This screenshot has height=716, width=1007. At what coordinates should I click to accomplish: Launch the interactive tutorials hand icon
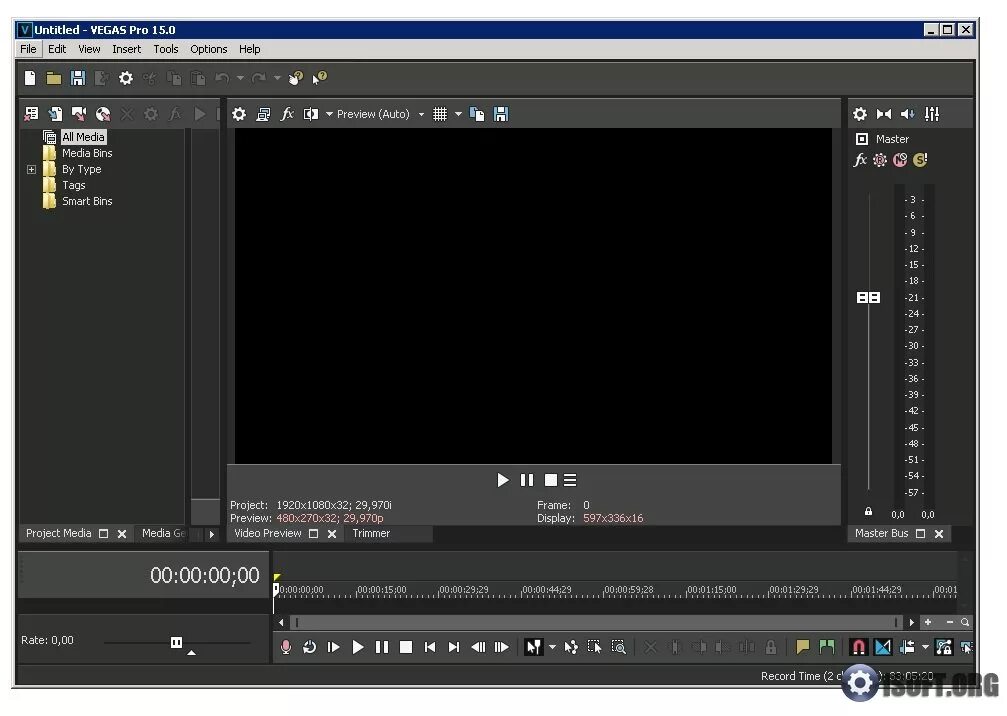[296, 78]
